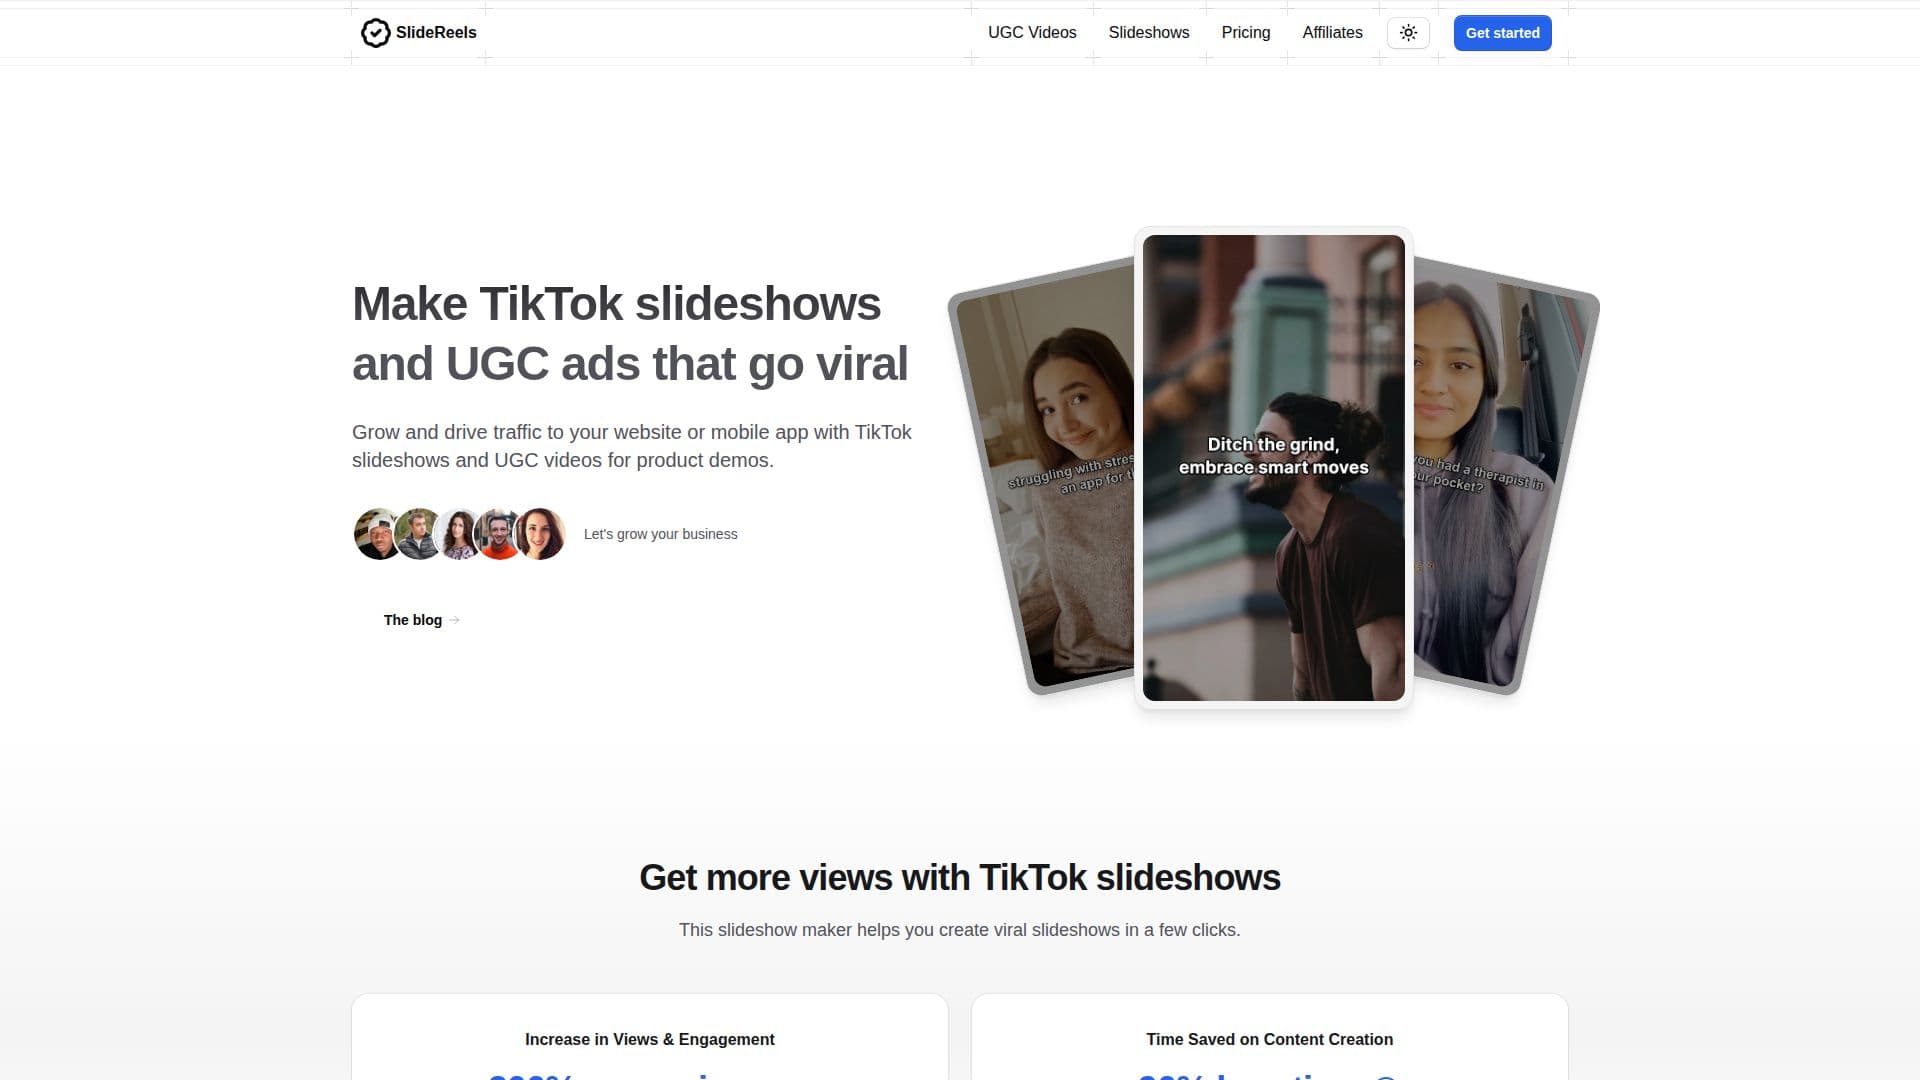Click 'Get more views with TikTok slideshows' heading
Image resolution: width=1920 pixels, height=1080 pixels.
coord(960,877)
